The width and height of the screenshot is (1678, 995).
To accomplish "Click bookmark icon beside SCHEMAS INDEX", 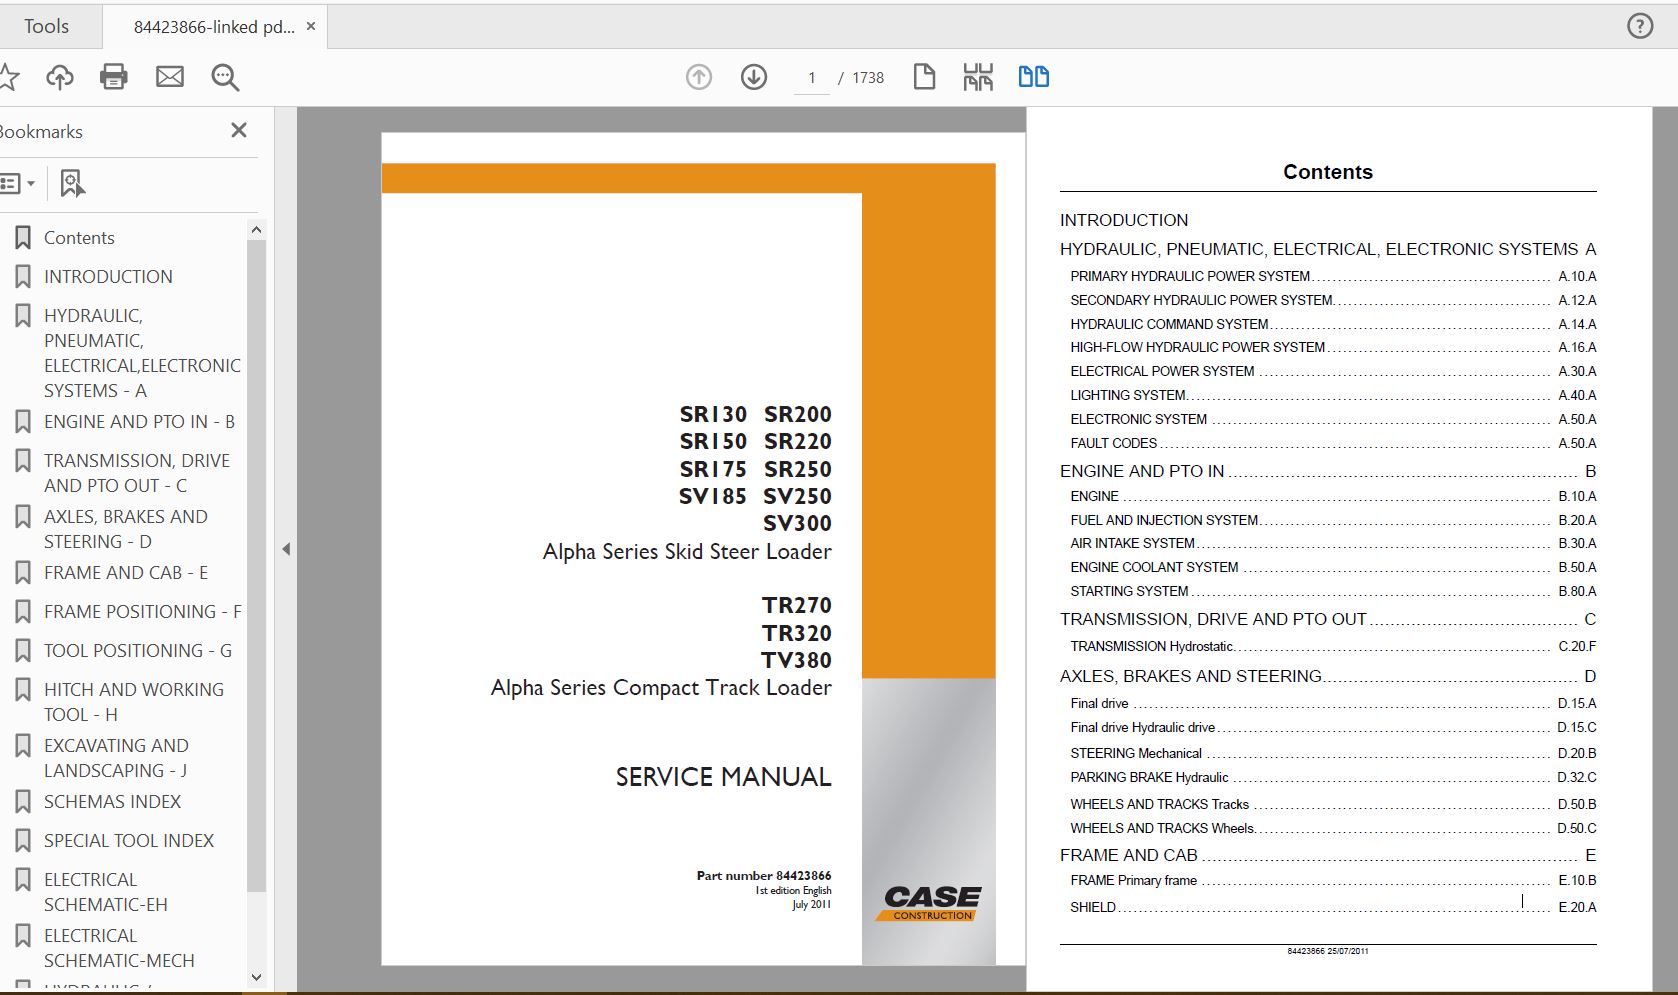I will pos(22,802).
